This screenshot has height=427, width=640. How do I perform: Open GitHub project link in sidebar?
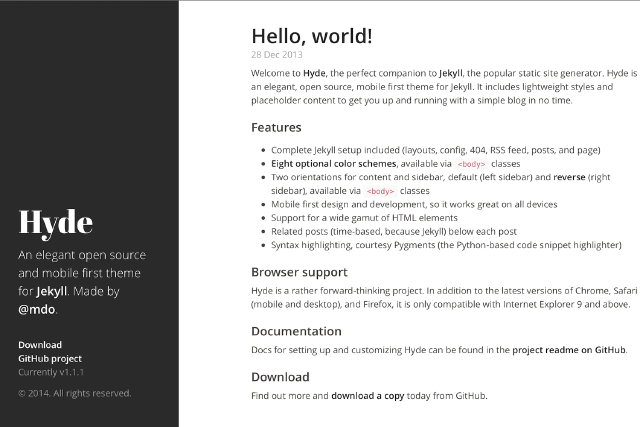point(50,358)
